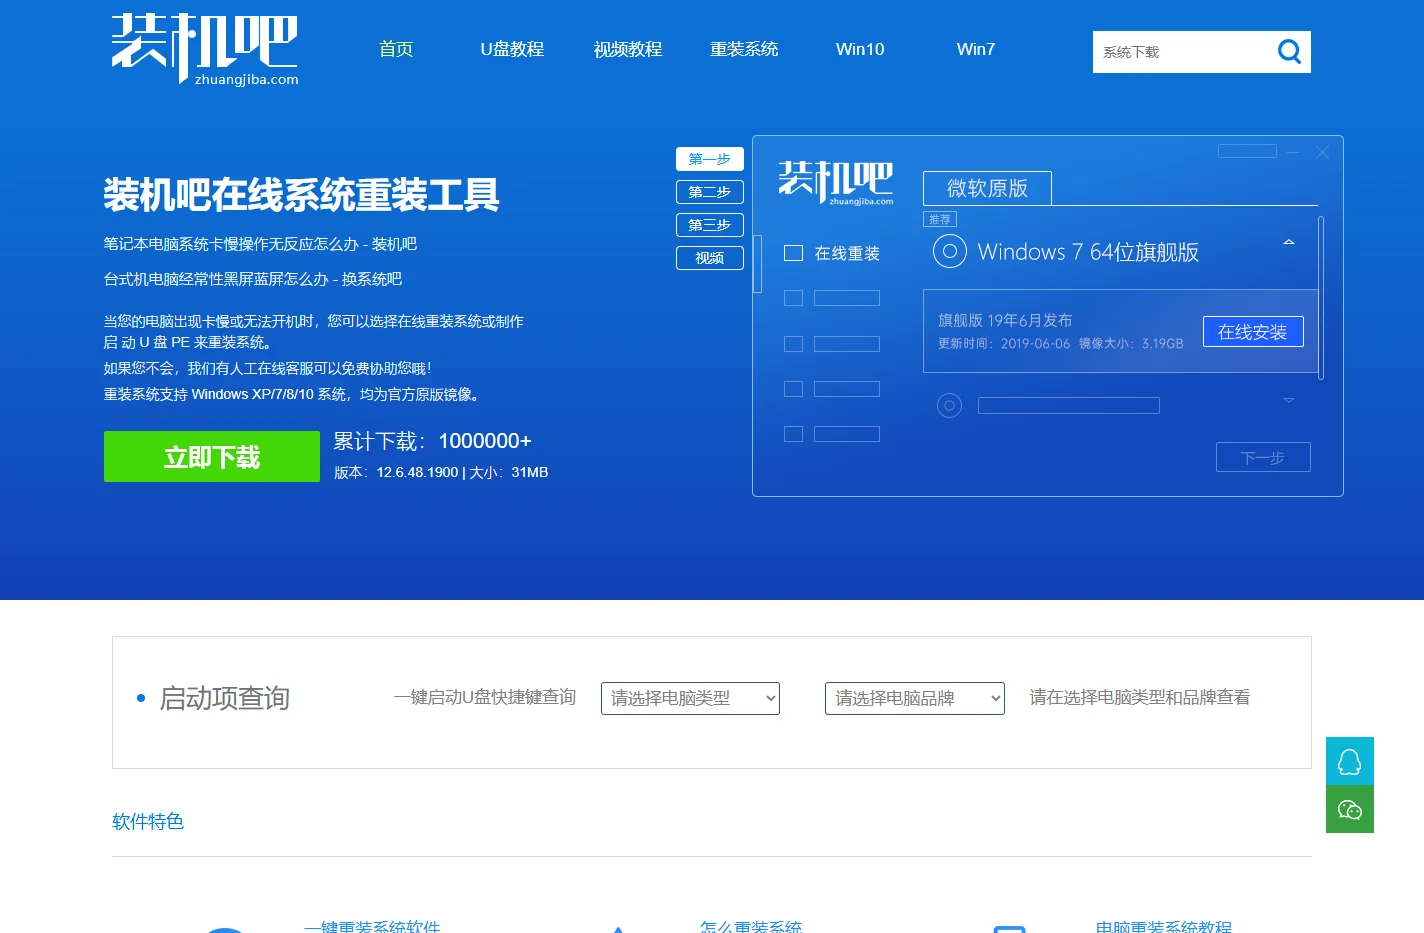Open the QQ customer service icon

[x=1350, y=761]
